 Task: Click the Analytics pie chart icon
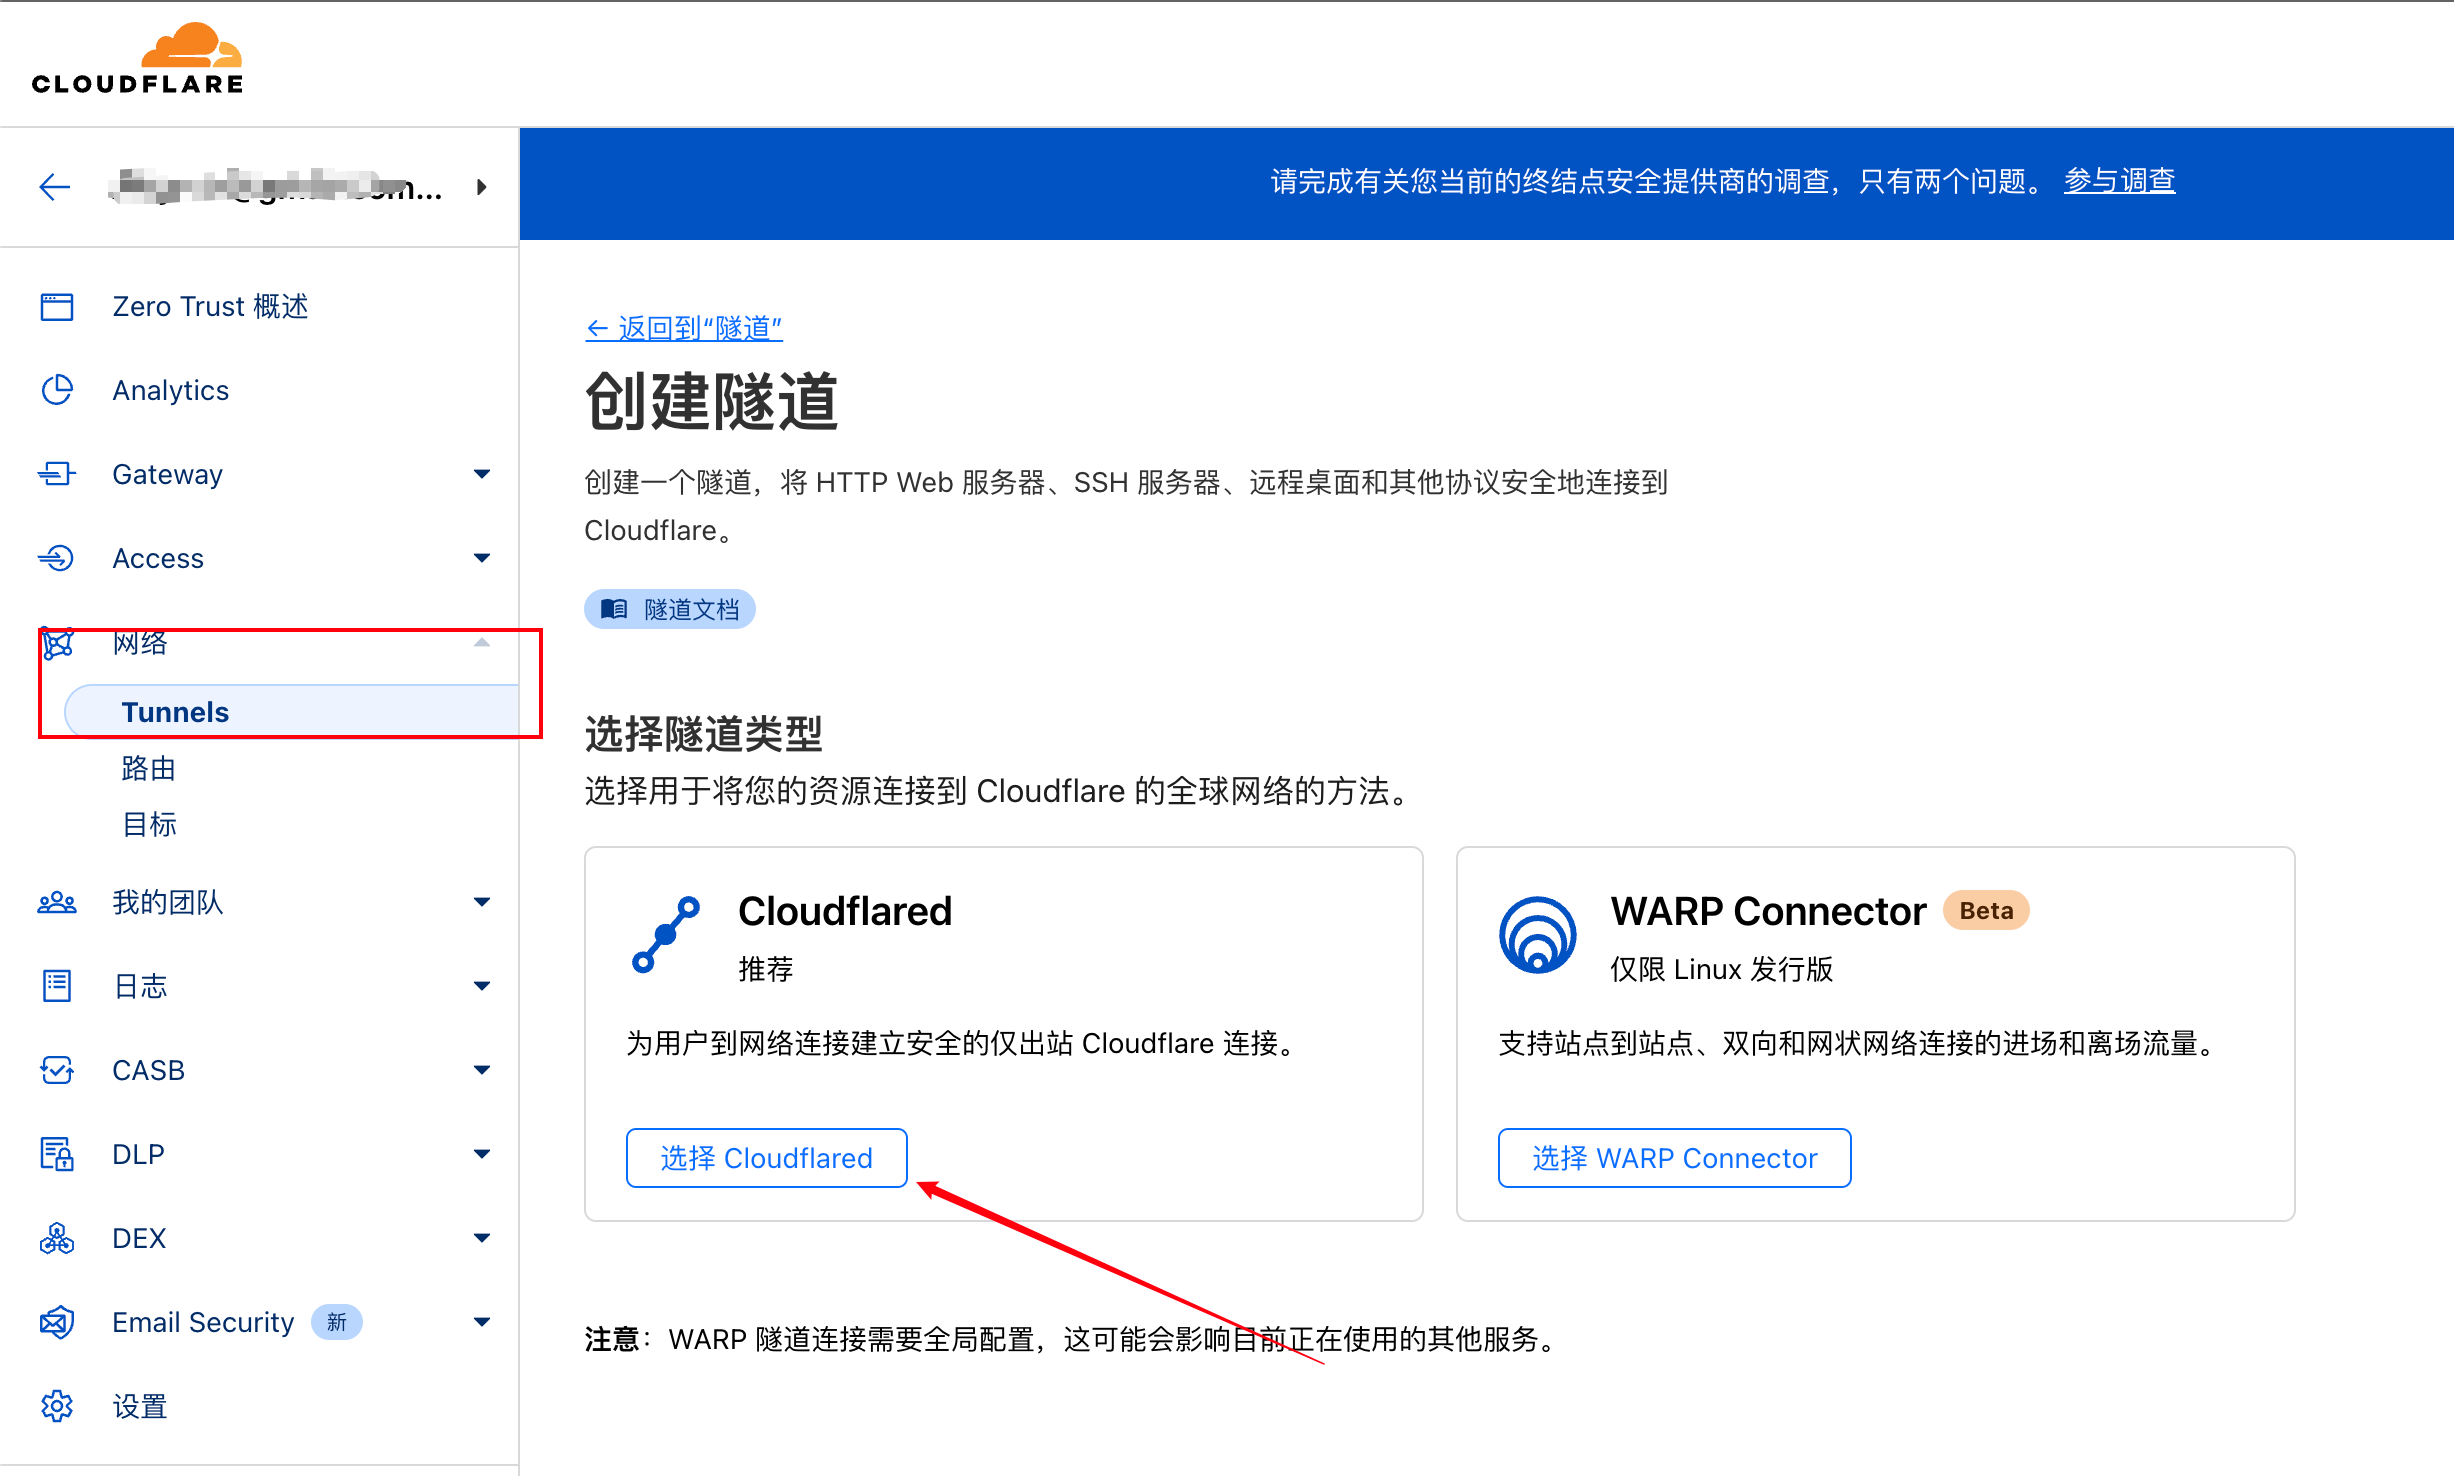pos(57,390)
